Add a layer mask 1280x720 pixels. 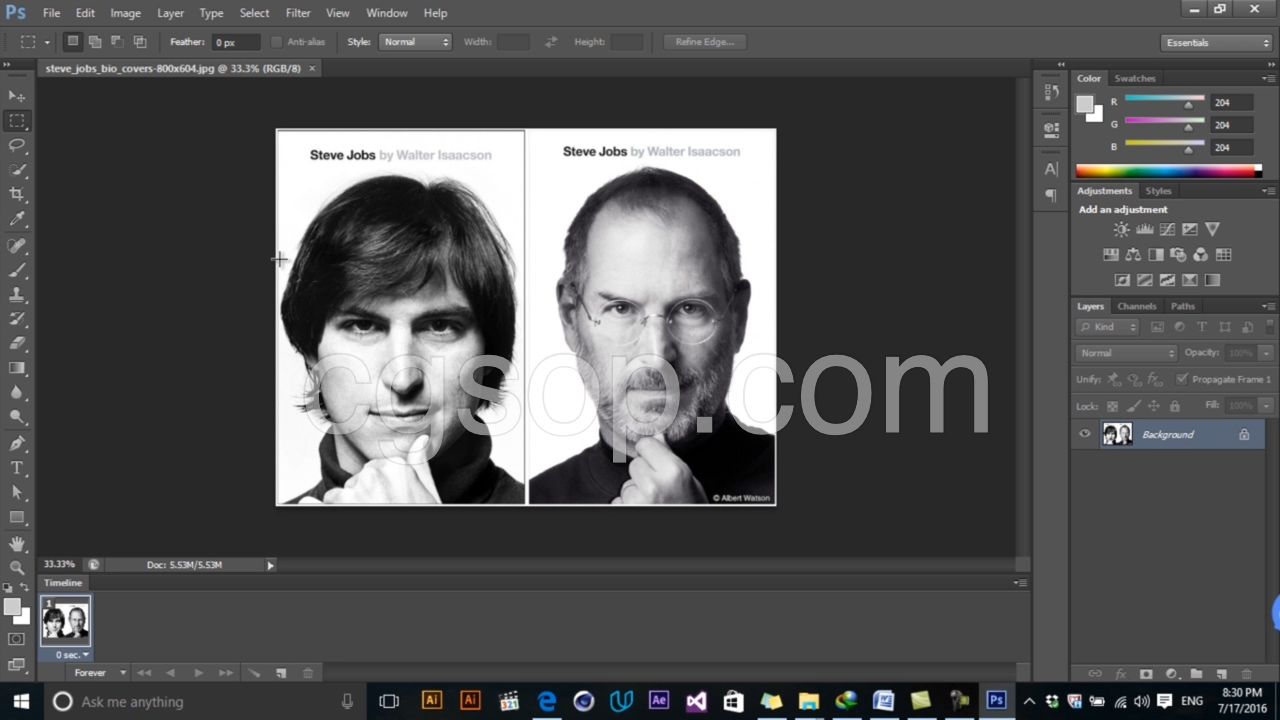click(x=1146, y=674)
